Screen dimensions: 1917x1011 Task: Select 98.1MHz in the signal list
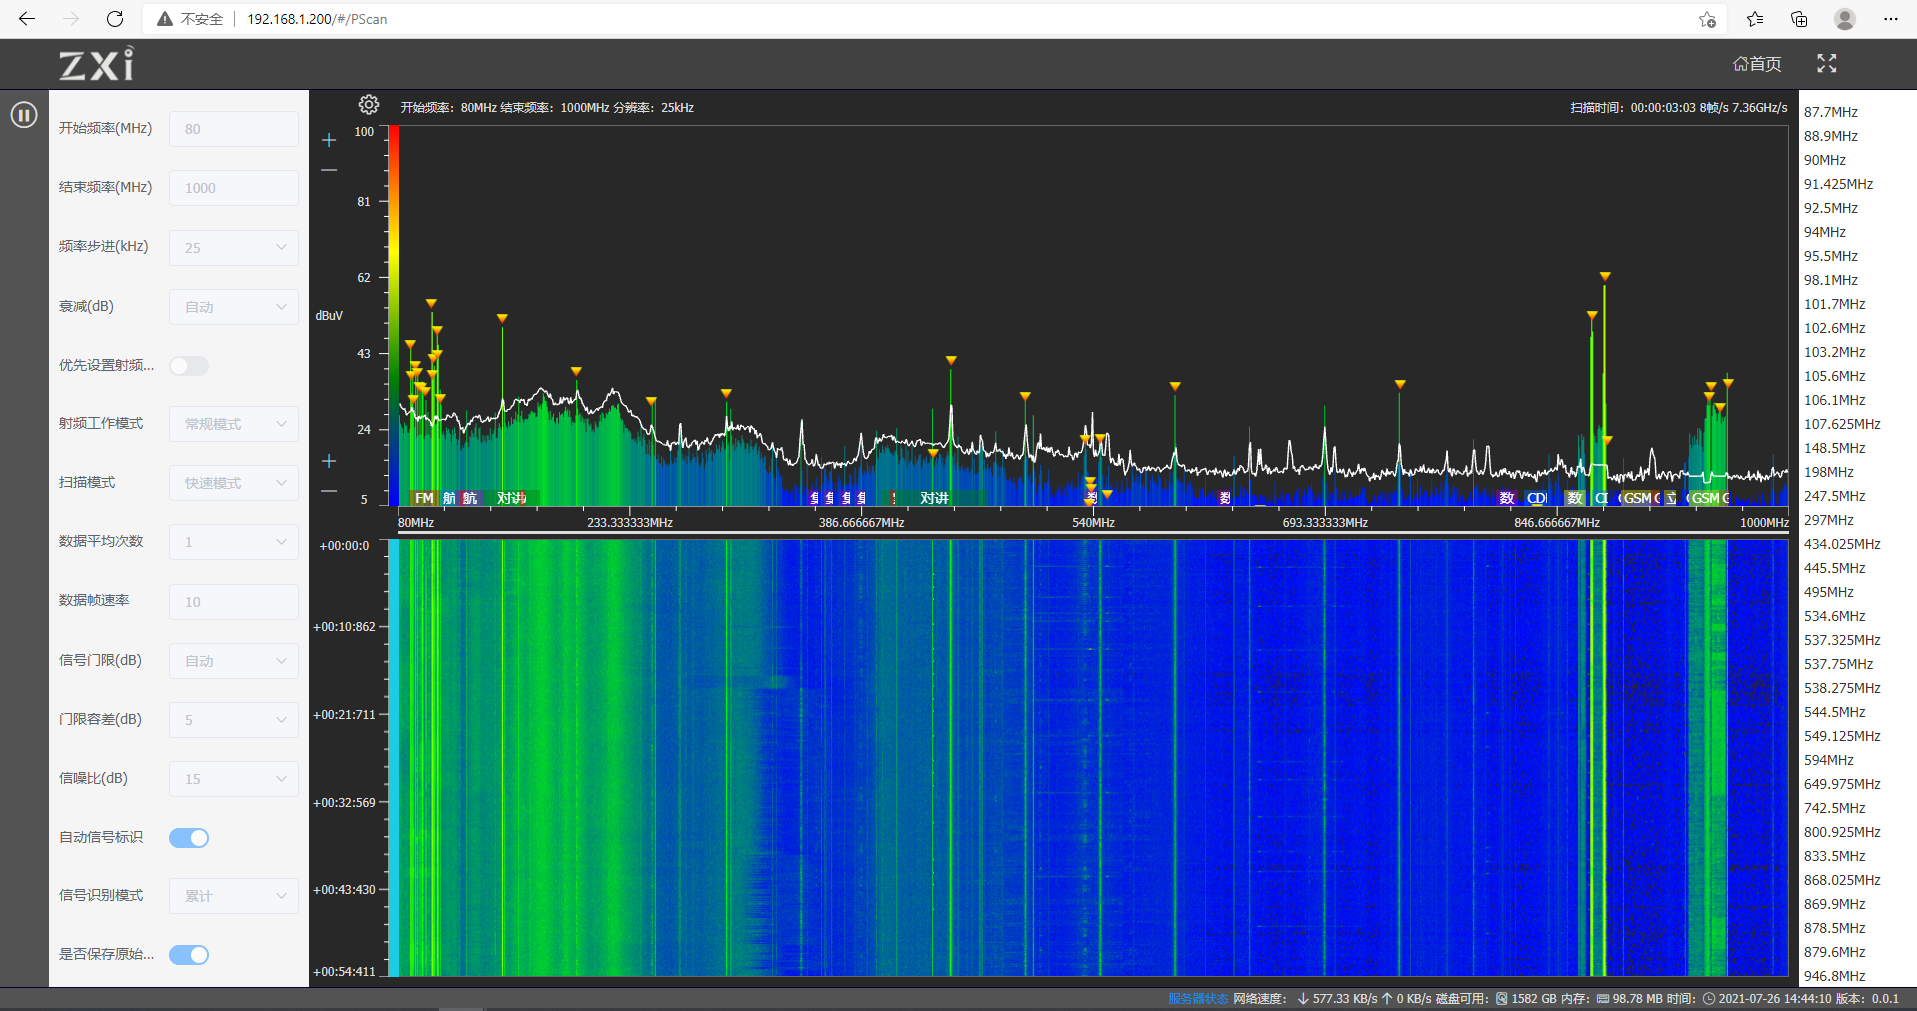tap(1831, 280)
